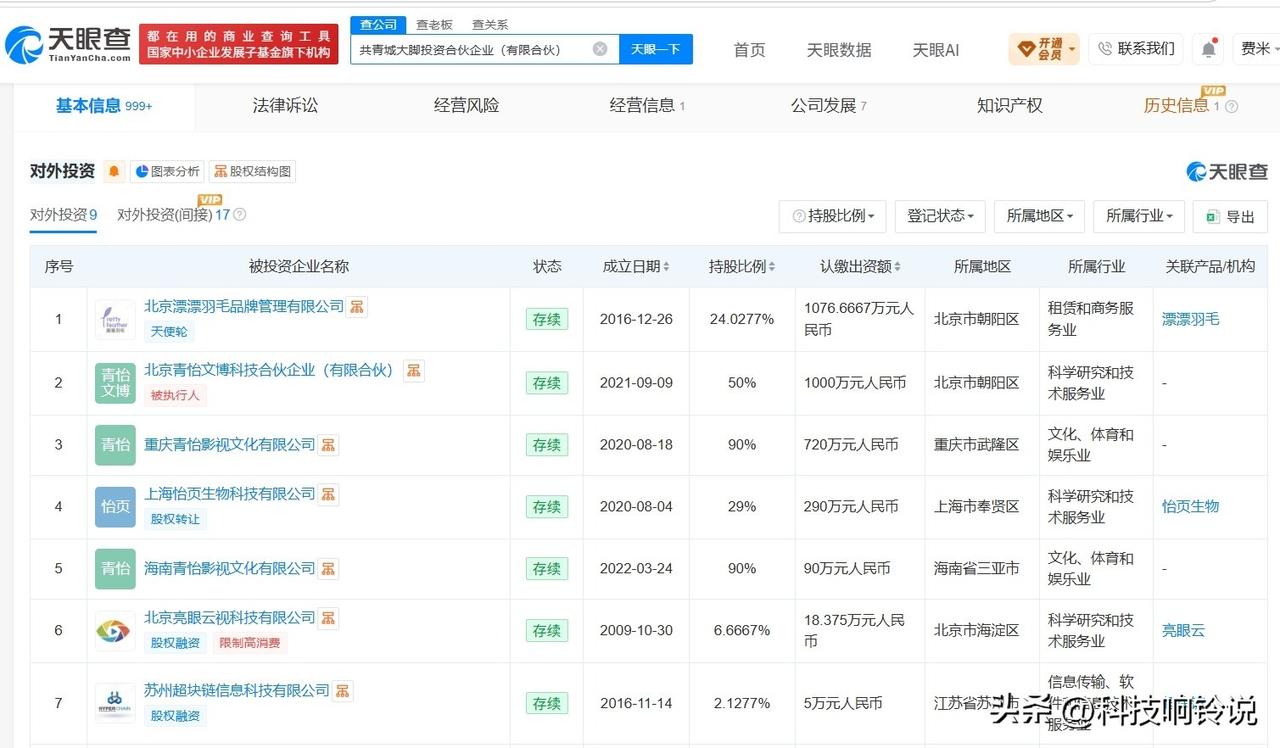Click the 被执行人 tag in row 2
The image size is (1280, 748).
pos(175,395)
